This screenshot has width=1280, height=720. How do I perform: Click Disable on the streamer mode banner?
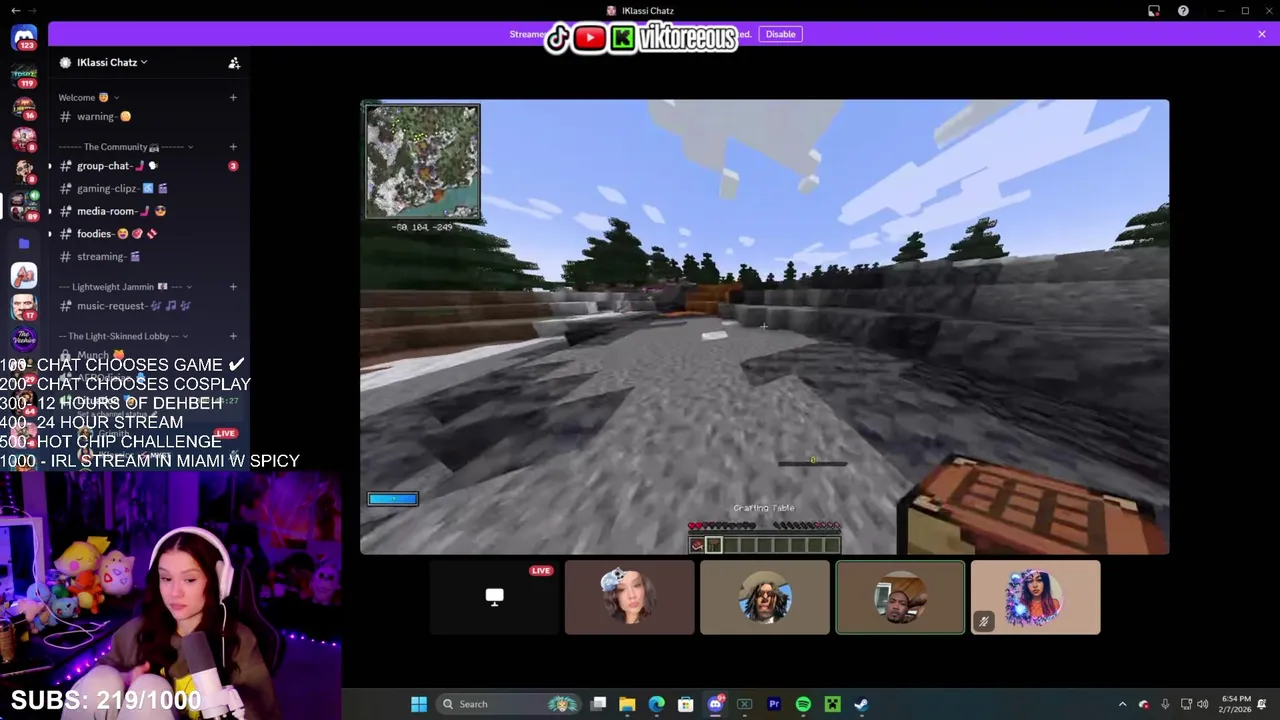pyautogui.click(x=780, y=34)
